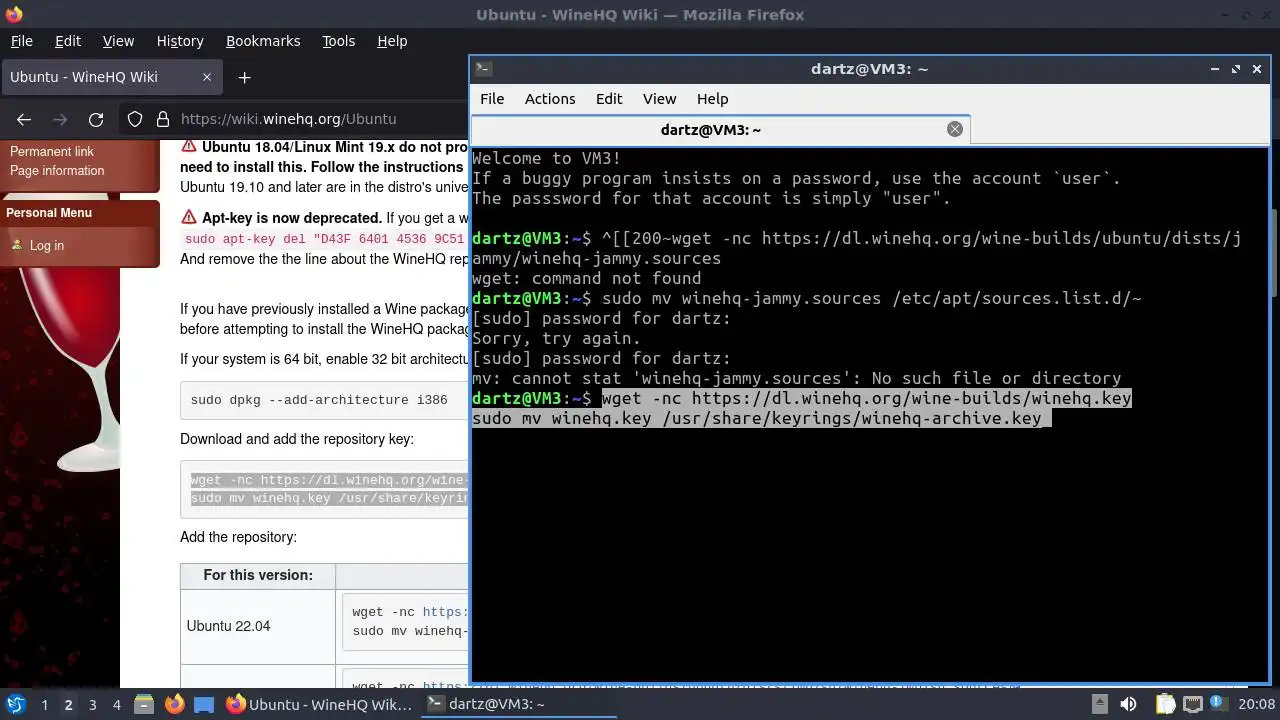Click the volume speaker tray icon

(1128, 704)
